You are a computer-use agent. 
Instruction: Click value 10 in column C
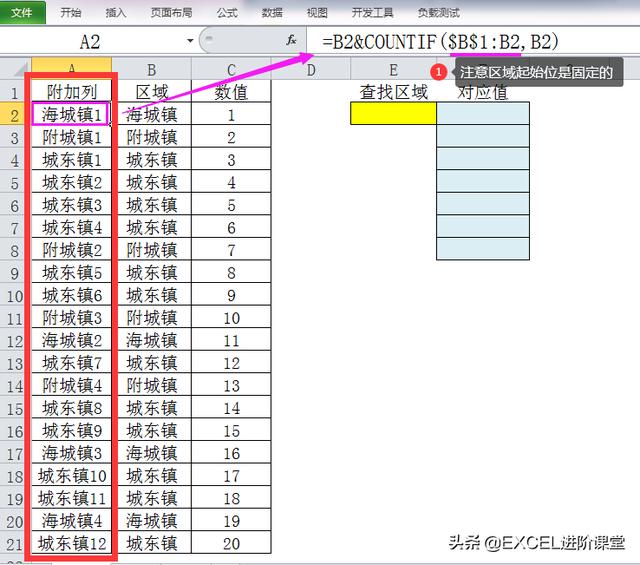tap(231, 318)
